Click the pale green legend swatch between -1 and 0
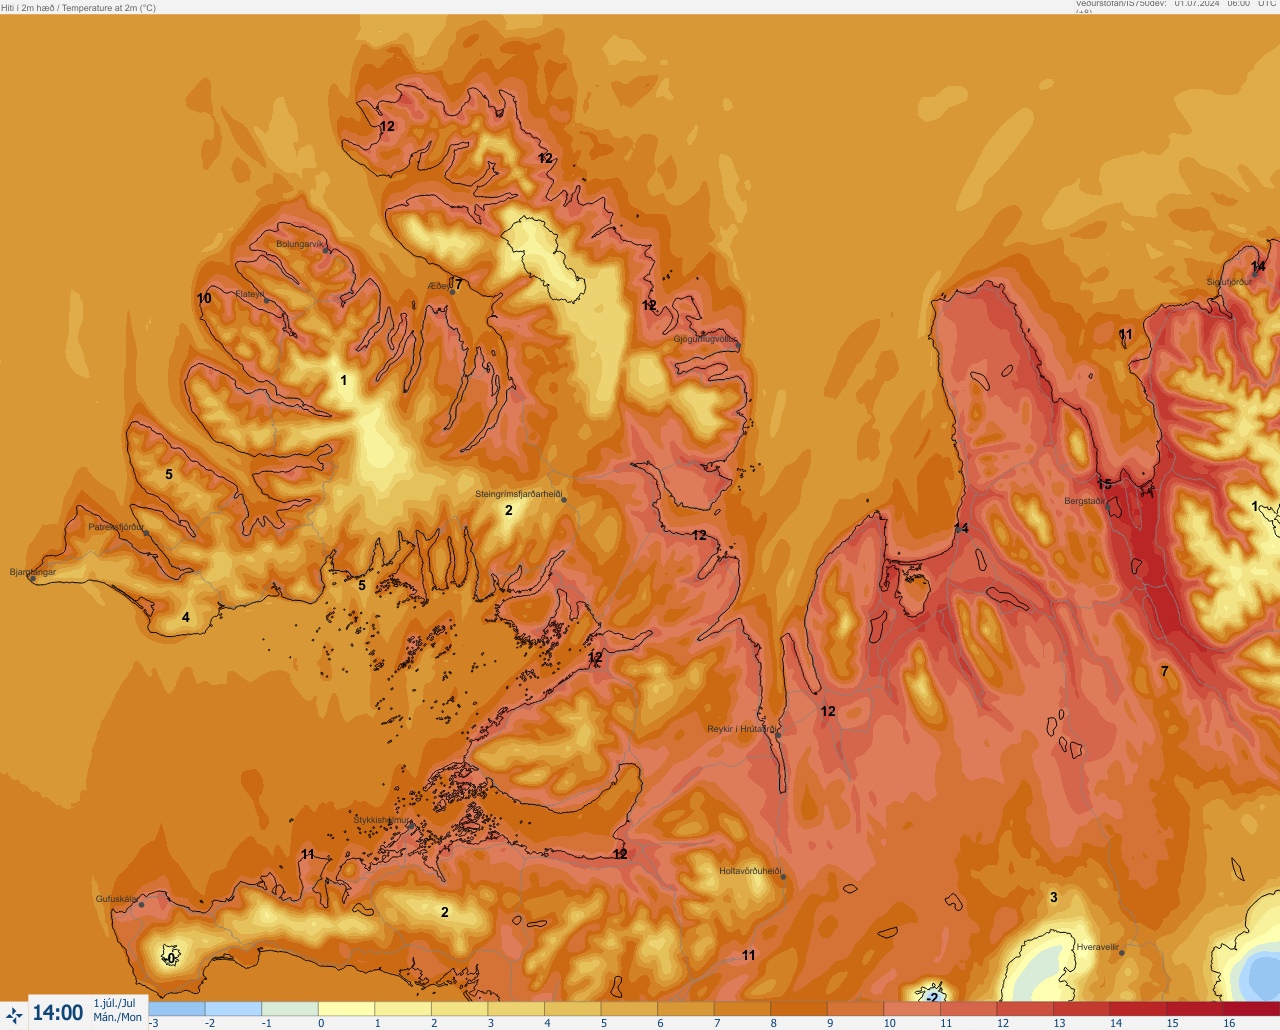This screenshot has width=1280, height=1030. (290, 1009)
